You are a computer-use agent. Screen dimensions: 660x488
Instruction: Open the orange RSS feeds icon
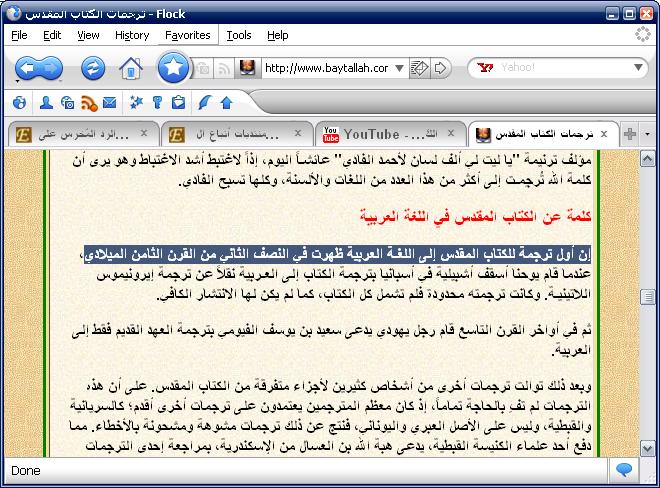point(89,102)
